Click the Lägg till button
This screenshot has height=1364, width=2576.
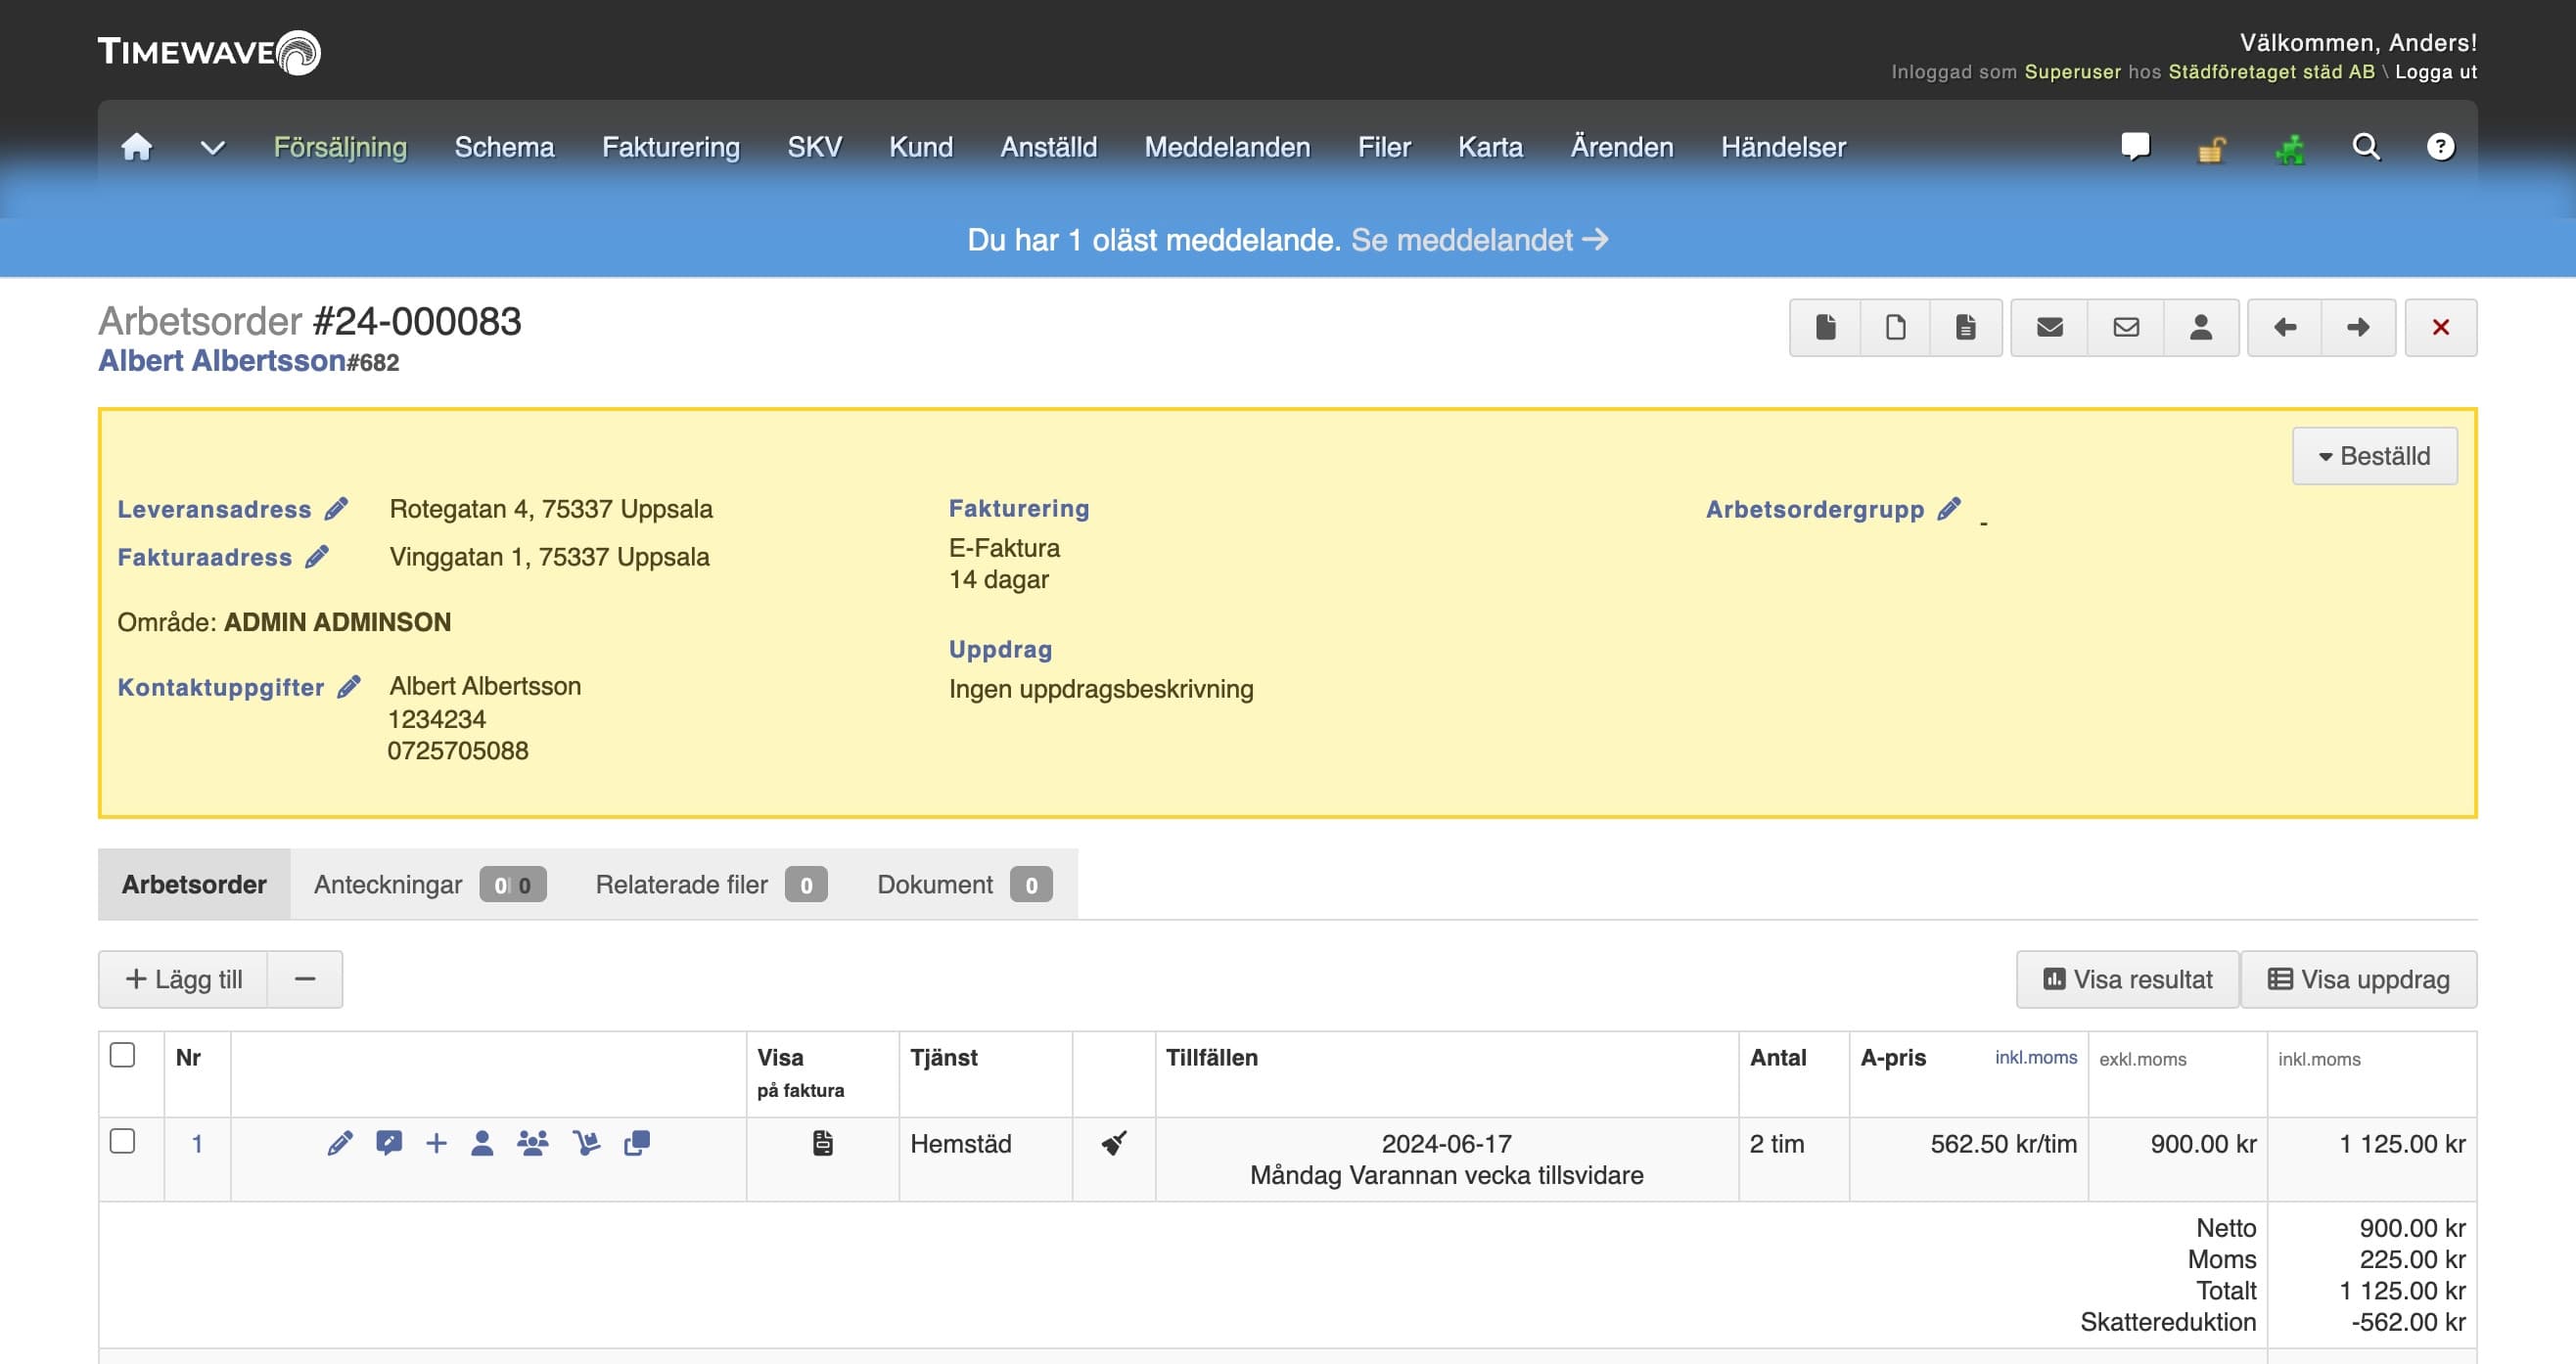coord(183,979)
